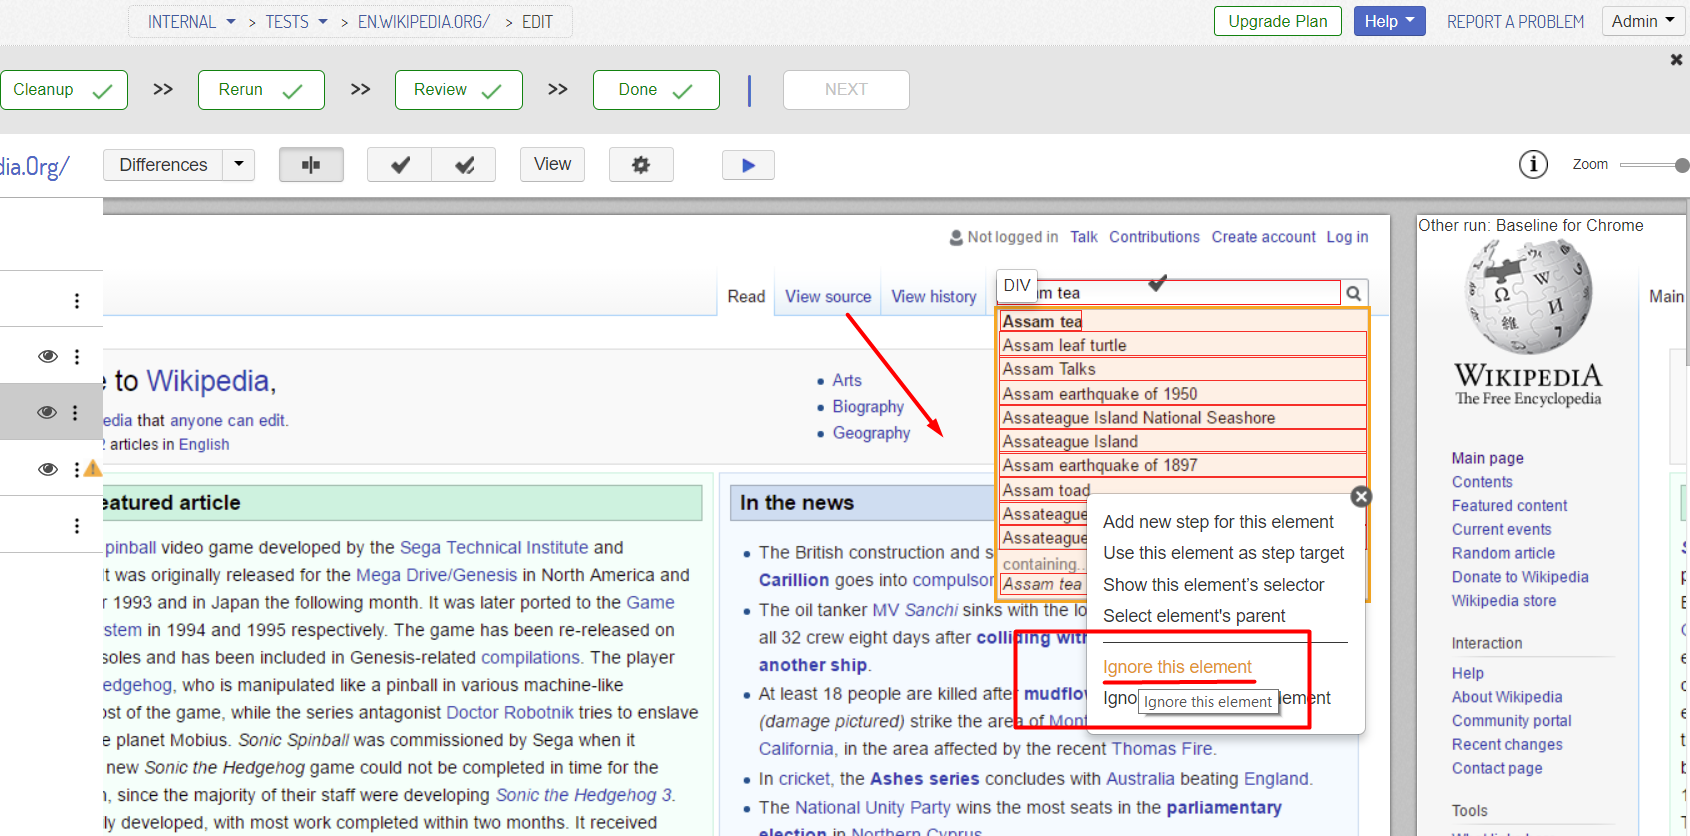Screen dimensions: 1690x836
Task: Open the Biography portal link
Action: 868,407
